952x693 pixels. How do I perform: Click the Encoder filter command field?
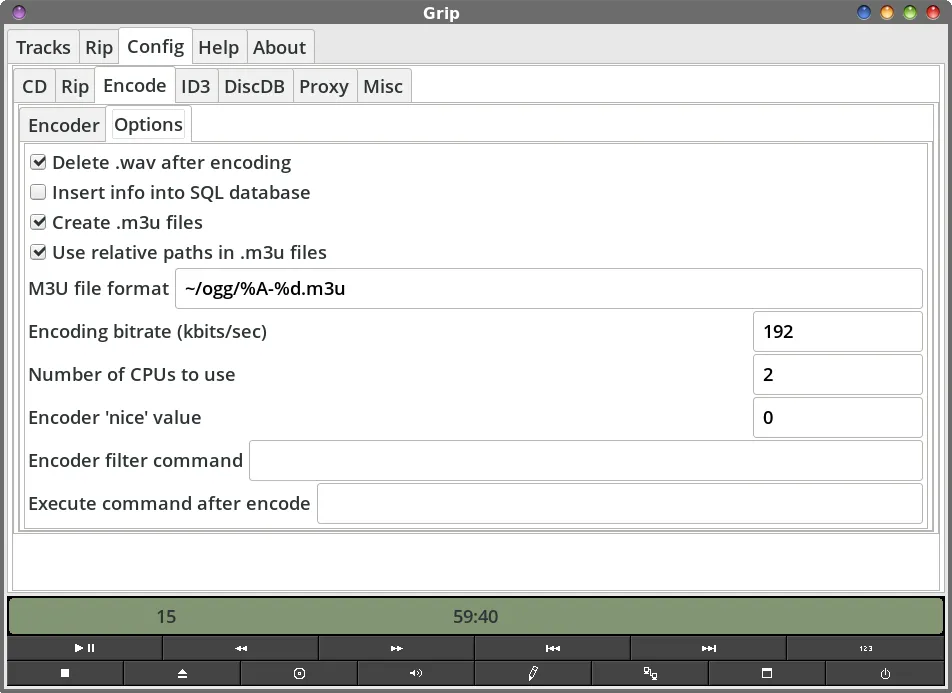tap(586, 461)
